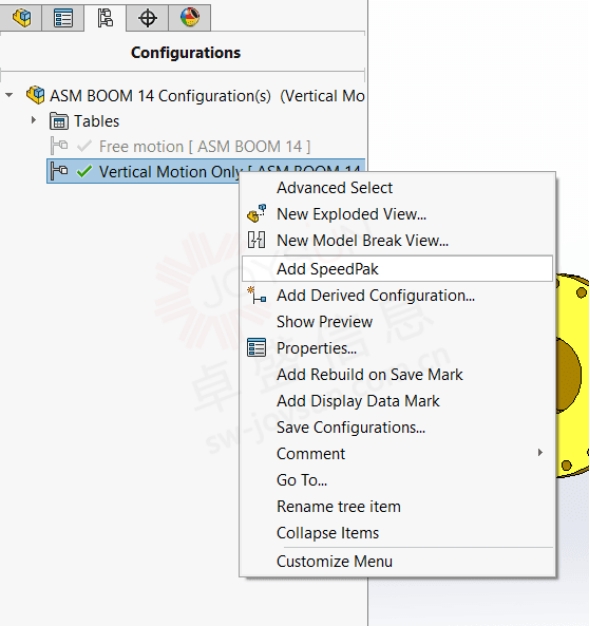The width and height of the screenshot is (590, 627).
Task: Click the Properties list icon in menu
Action: pyautogui.click(x=256, y=347)
